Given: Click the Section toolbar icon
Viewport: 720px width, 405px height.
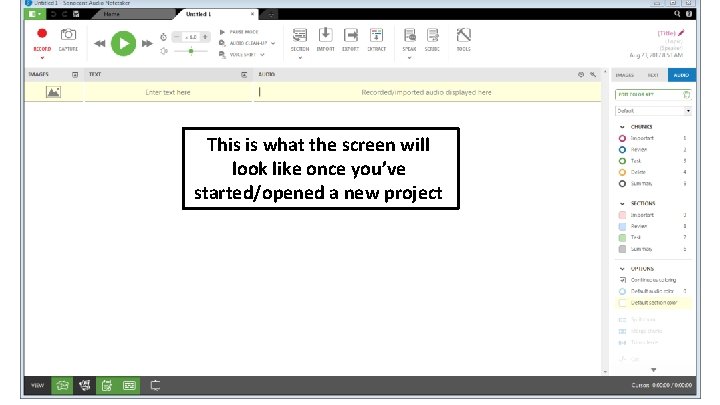Looking at the screenshot, I should tap(300, 35).
